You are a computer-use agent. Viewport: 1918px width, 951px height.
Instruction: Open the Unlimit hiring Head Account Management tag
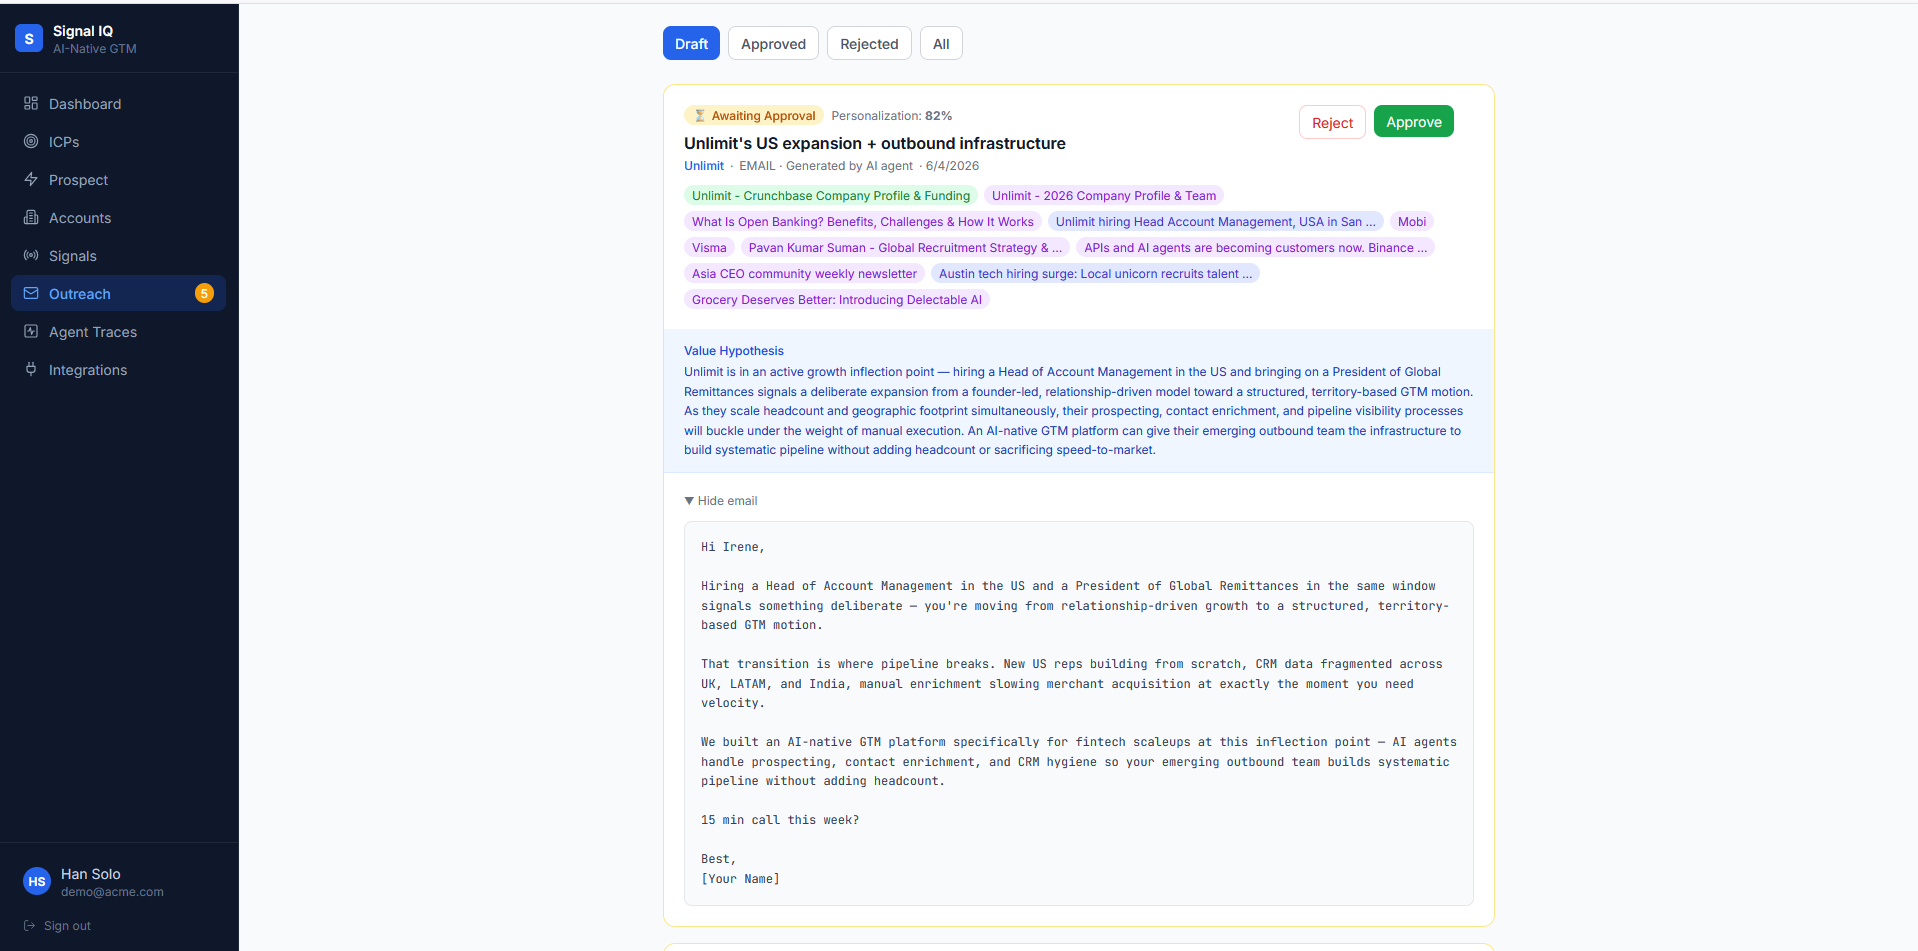pos(1216,222)
